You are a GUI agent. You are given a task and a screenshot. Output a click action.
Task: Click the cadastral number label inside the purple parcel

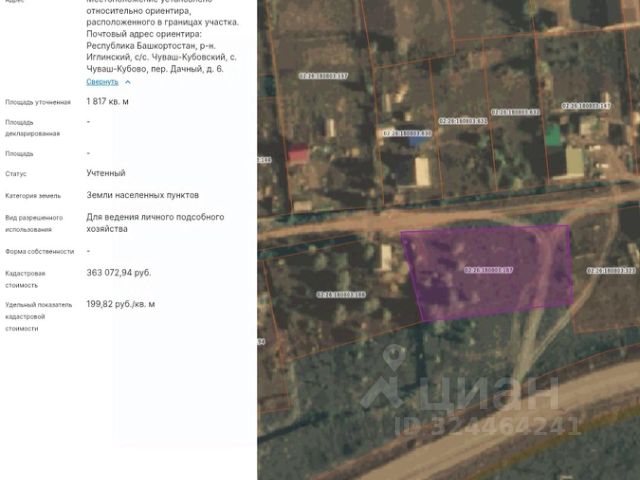(x=488, y=270)
